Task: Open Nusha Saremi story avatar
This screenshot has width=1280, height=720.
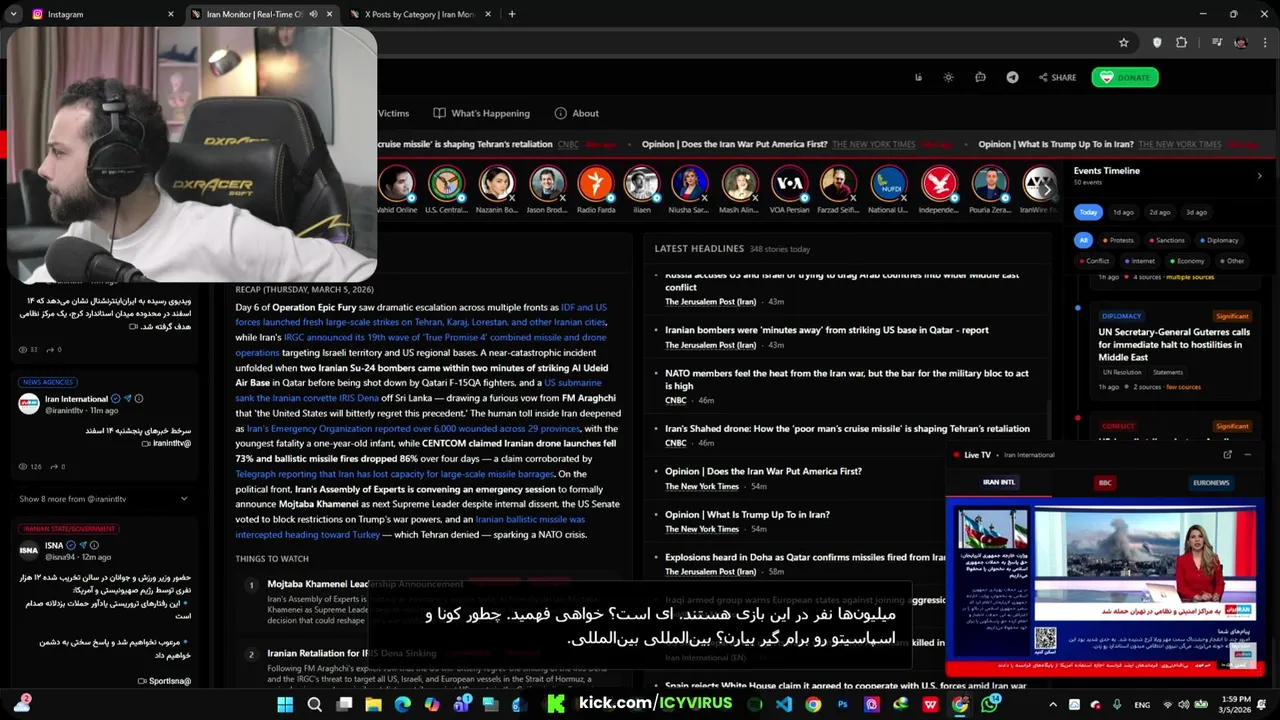Action: [x=689, y=184]
